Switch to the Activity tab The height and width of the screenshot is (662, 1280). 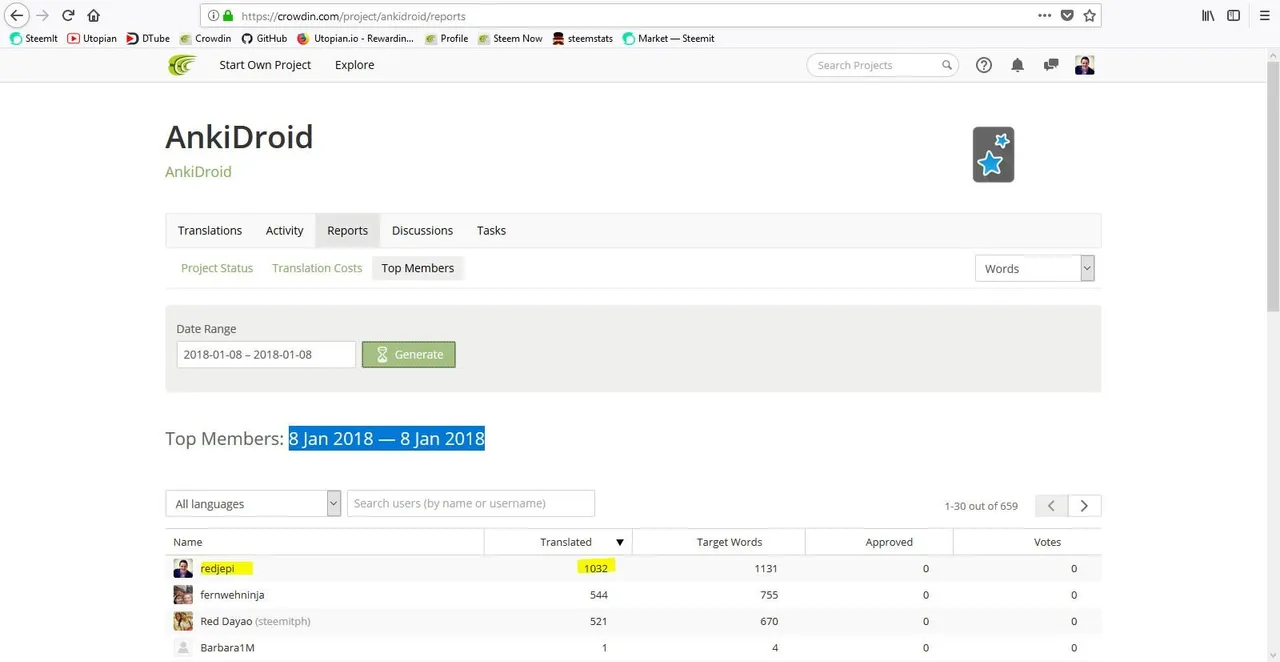coord(284,230)
